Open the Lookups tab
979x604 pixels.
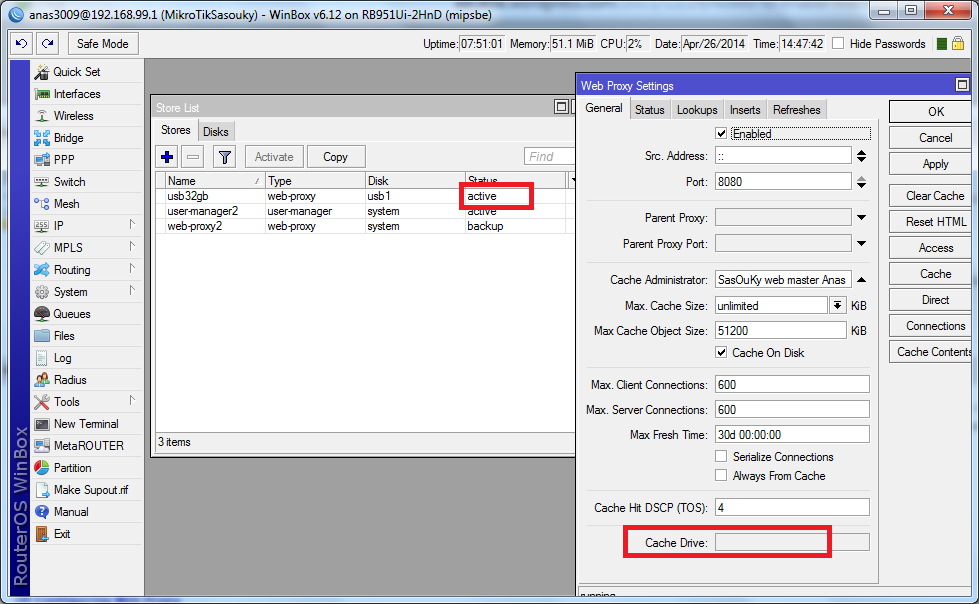697,110
